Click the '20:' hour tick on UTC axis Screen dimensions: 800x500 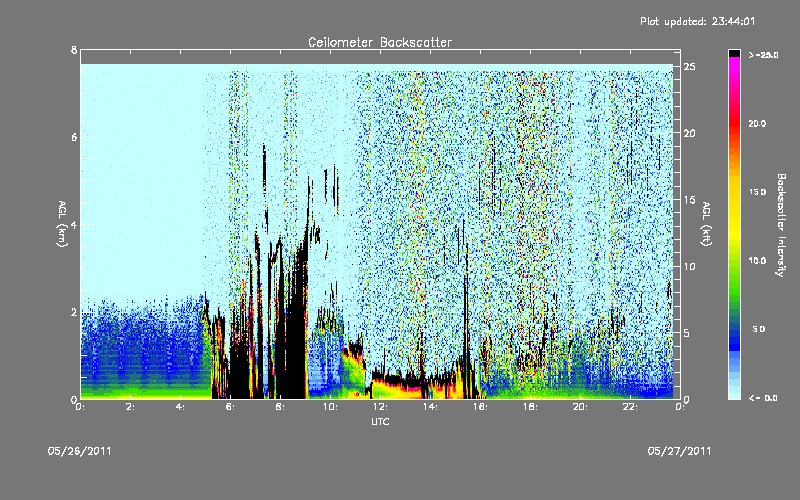click(580, 407)
